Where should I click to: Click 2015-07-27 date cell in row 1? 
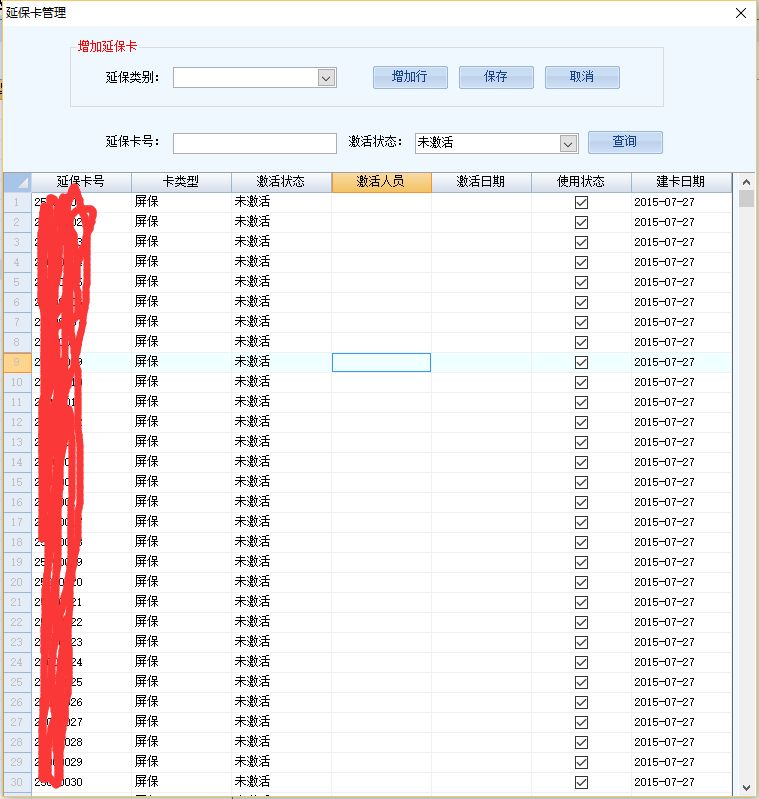pos(681,202)
